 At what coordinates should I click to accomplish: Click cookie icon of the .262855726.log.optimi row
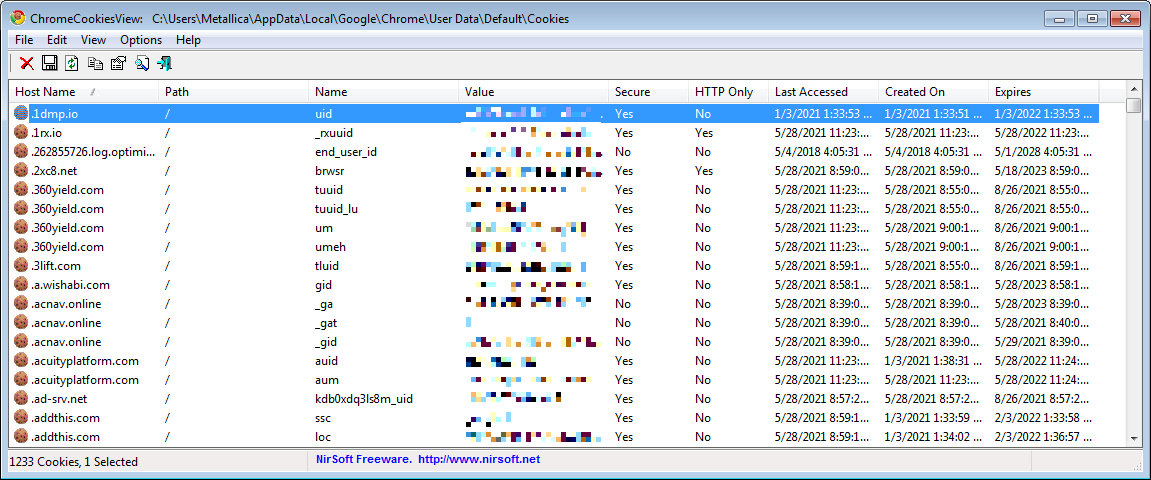(21, 152)
